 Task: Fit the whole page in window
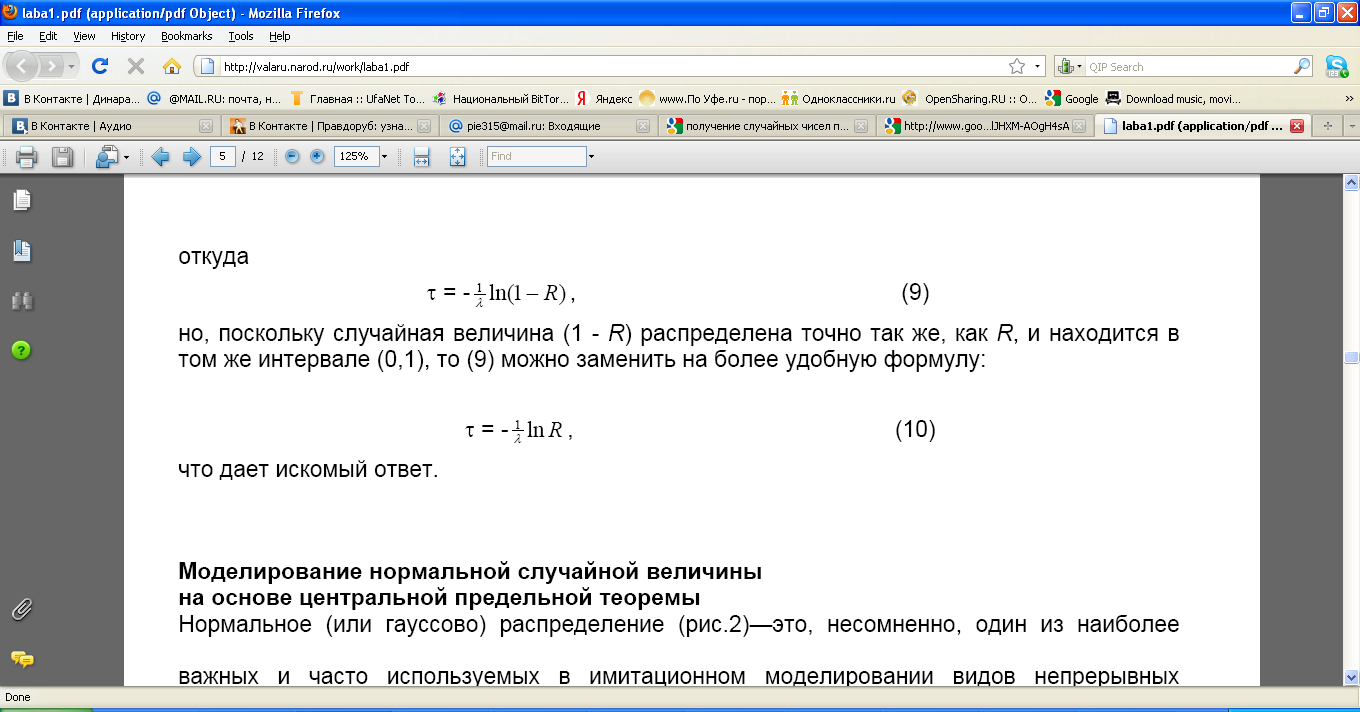(458, 157)
